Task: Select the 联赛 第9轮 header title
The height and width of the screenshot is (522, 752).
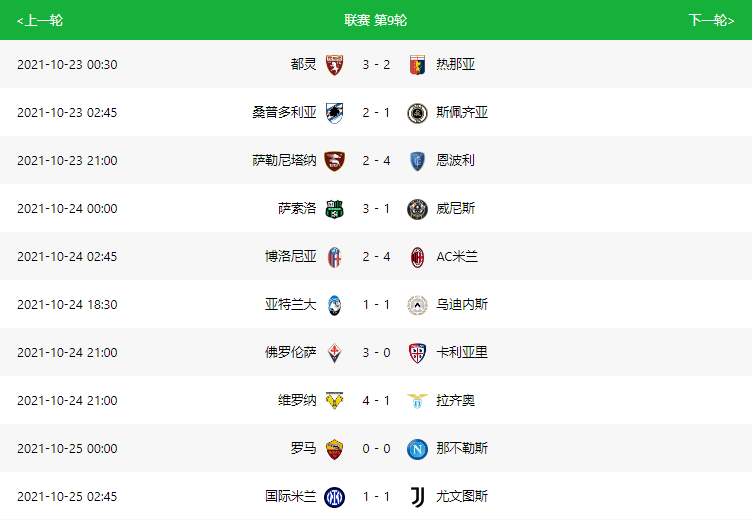Action: coord(376,20)
